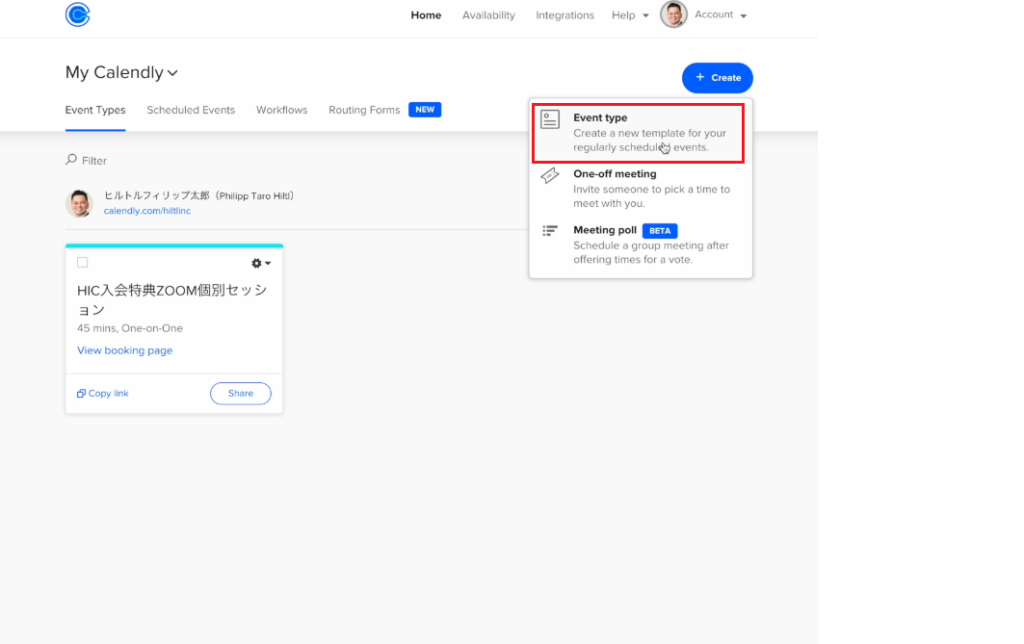The width and height of the screenshot is (1024, 644).
Task: Click the Meeting poll list icon
Action: click(550, 231)
